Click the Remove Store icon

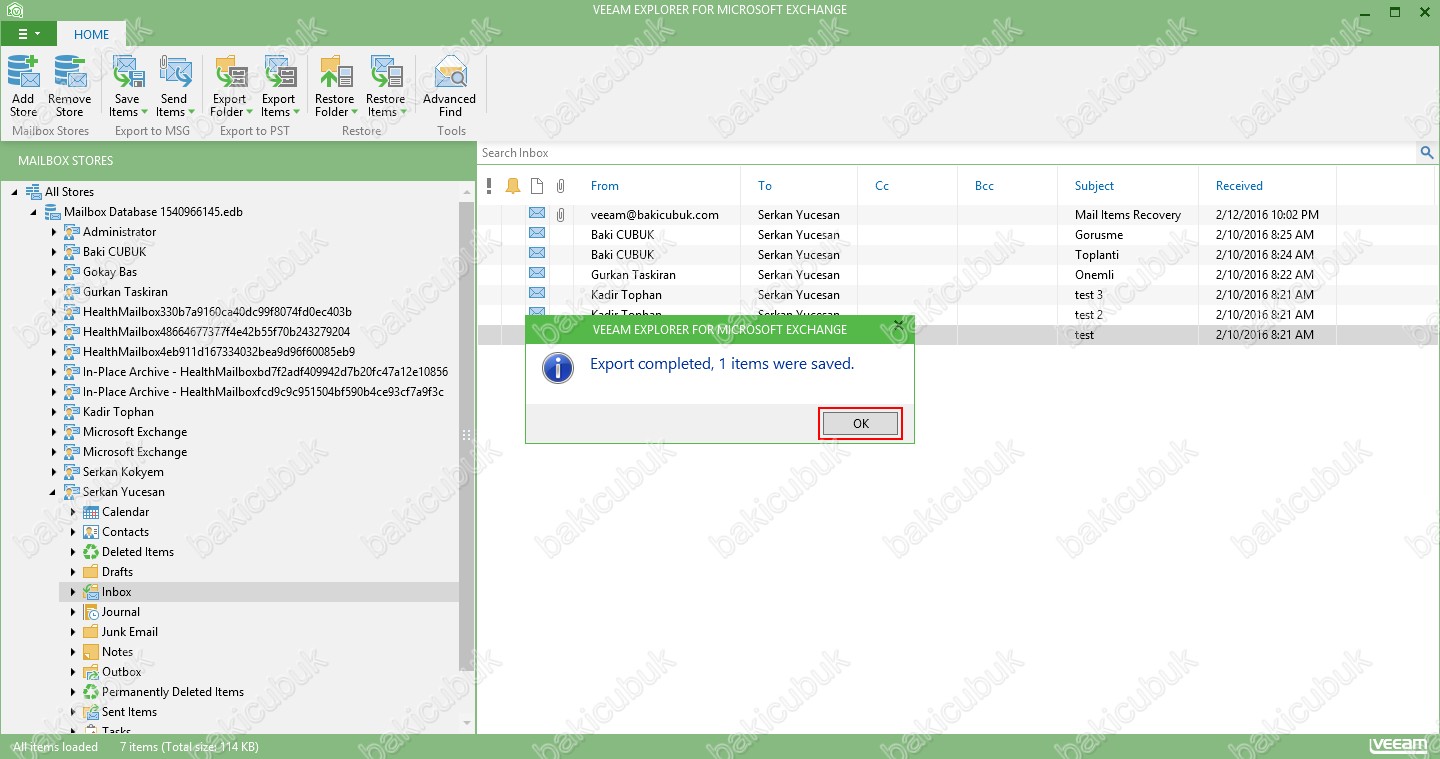pos(70,73)
